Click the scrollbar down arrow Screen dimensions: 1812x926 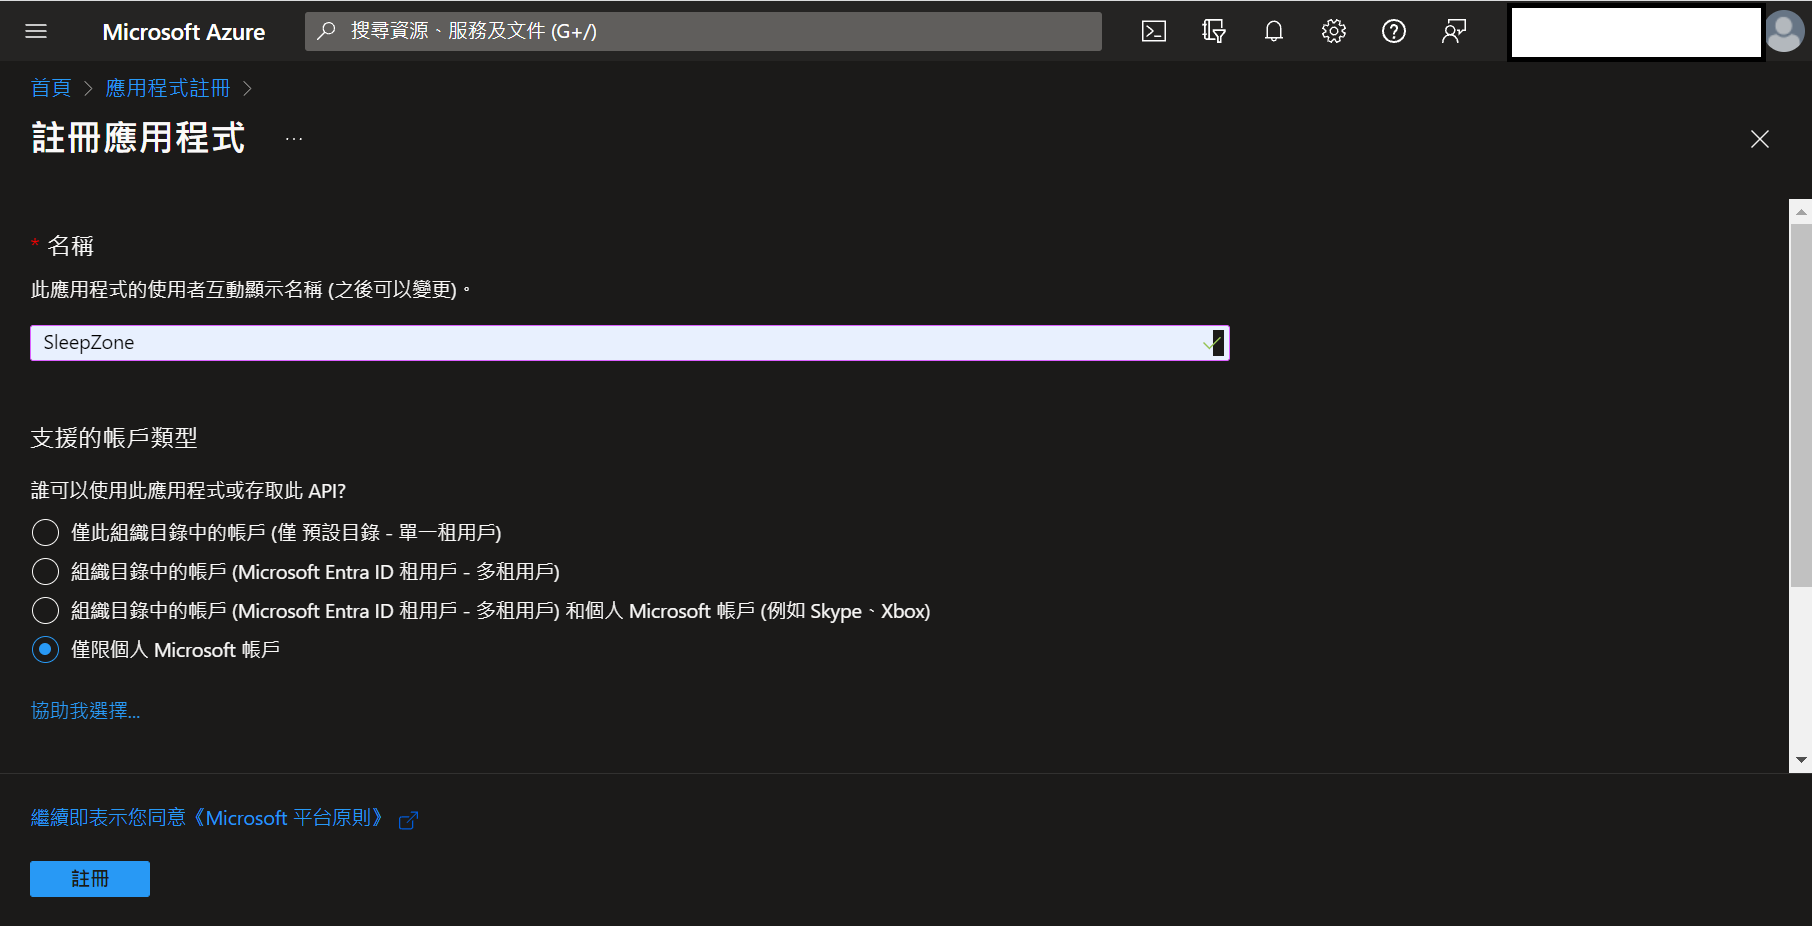coord(1801,760)
